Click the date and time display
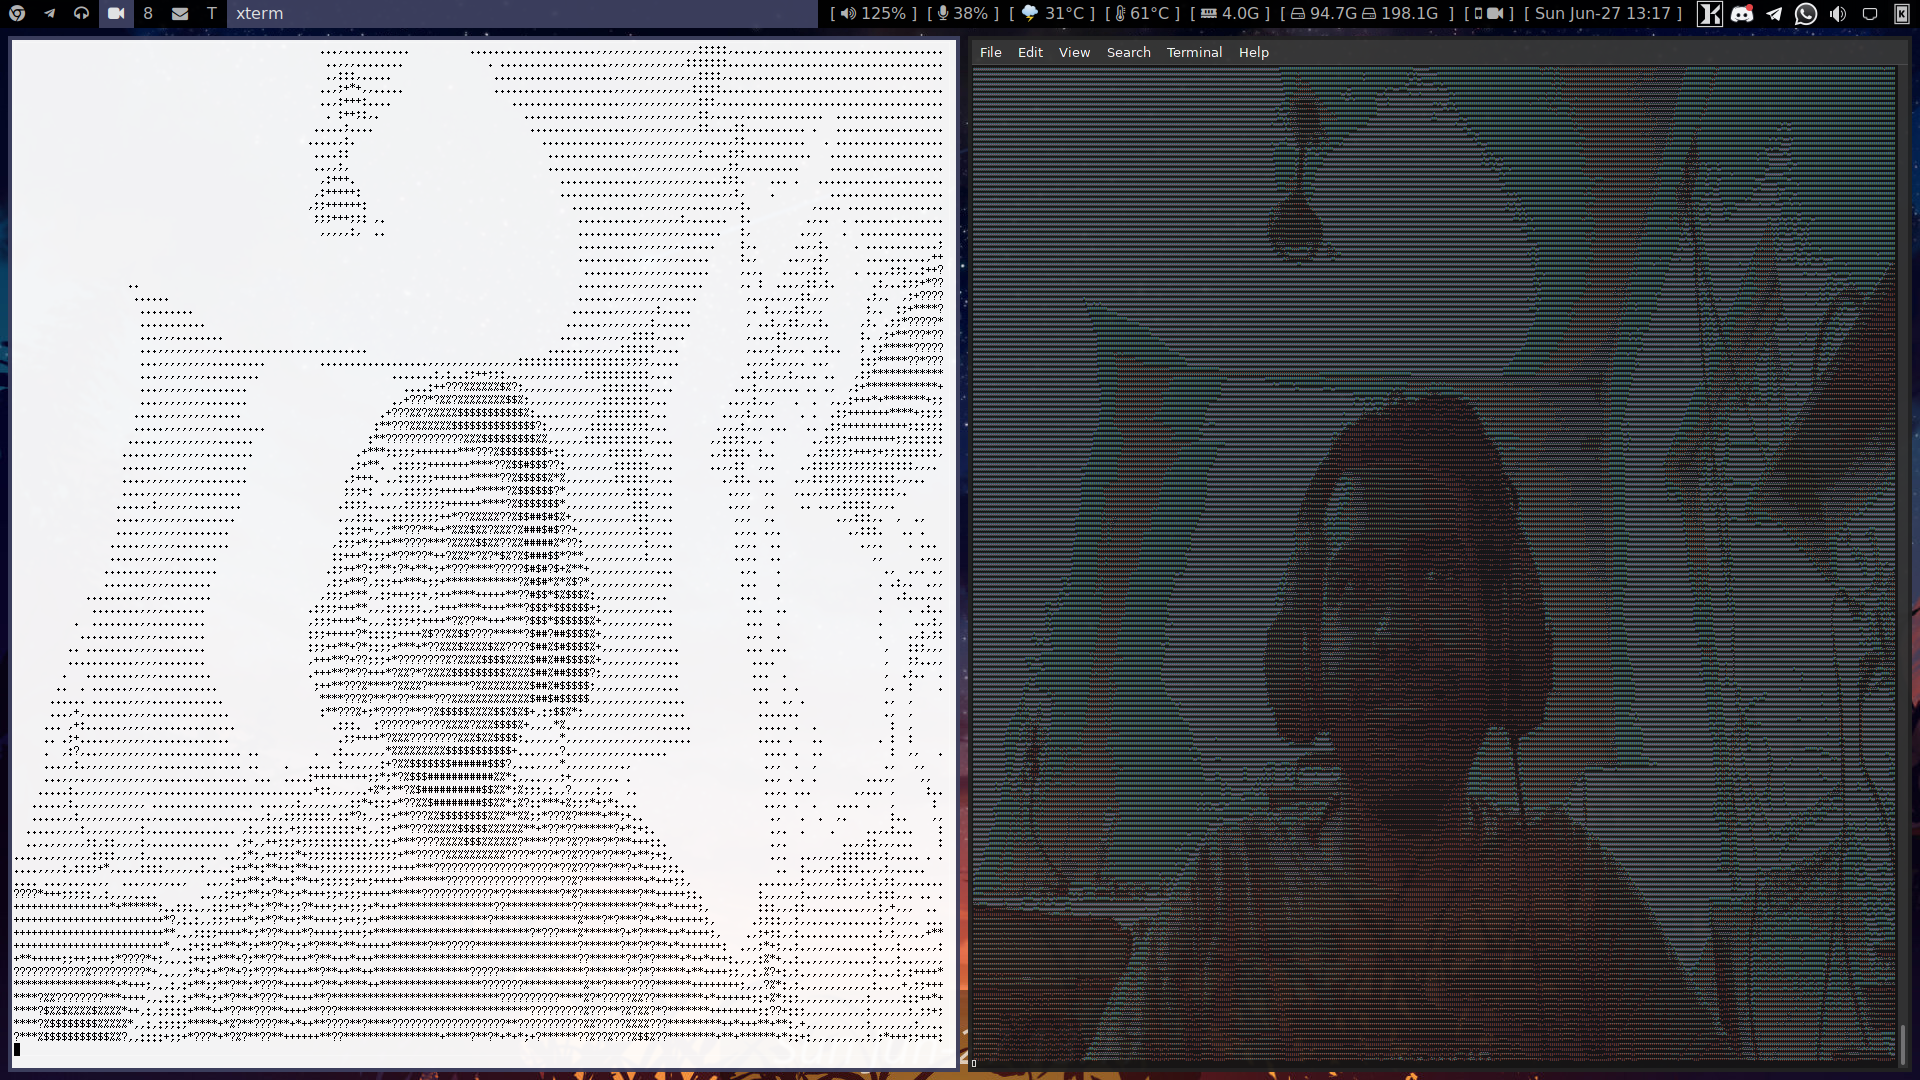The height and width of the screenshot is (1080, 1920). click(x=1603, y=13)
